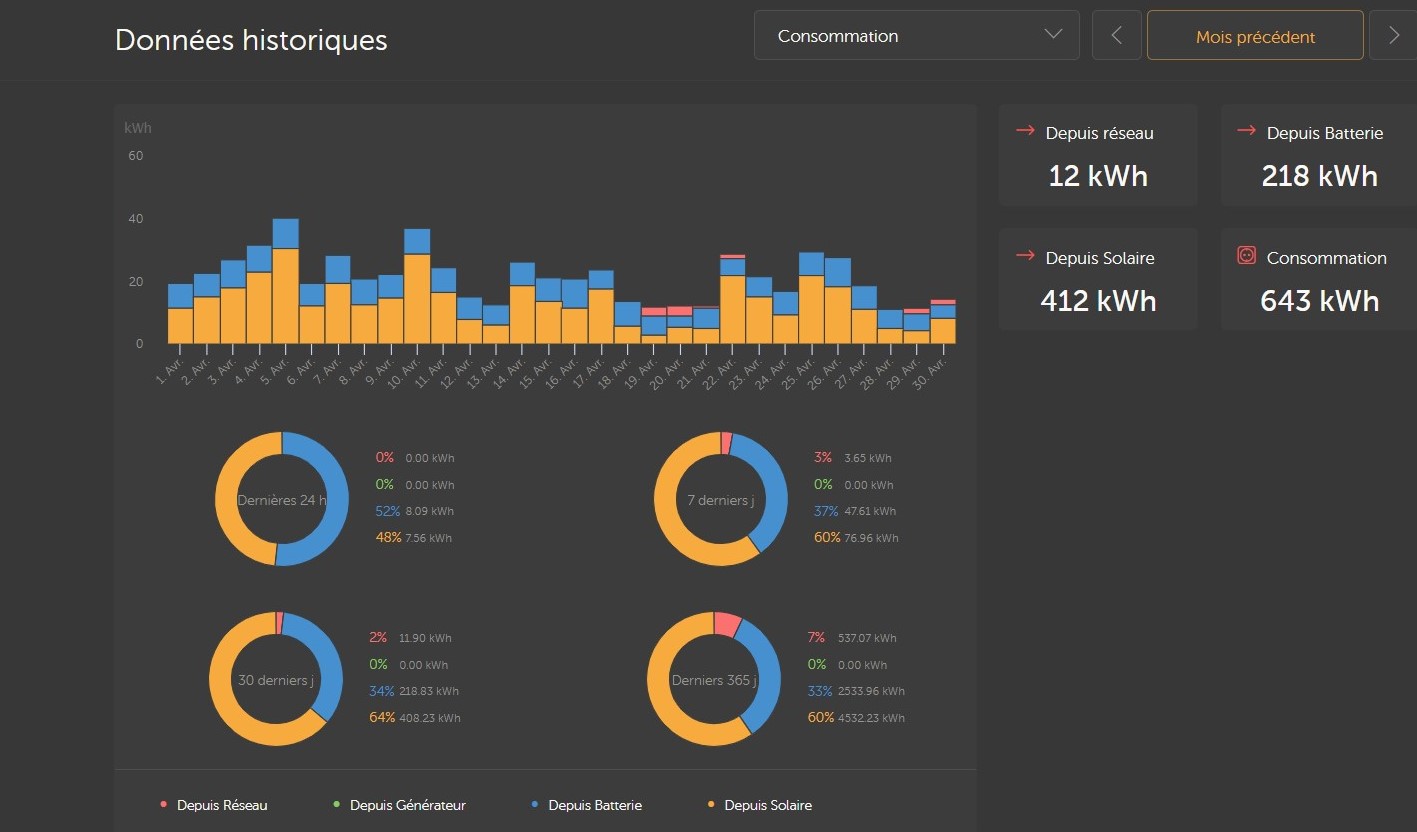Click the dropdown chevron beside Consommation
The image size is (1417, 832).
pyautogui.click(x=1053, y=35)
